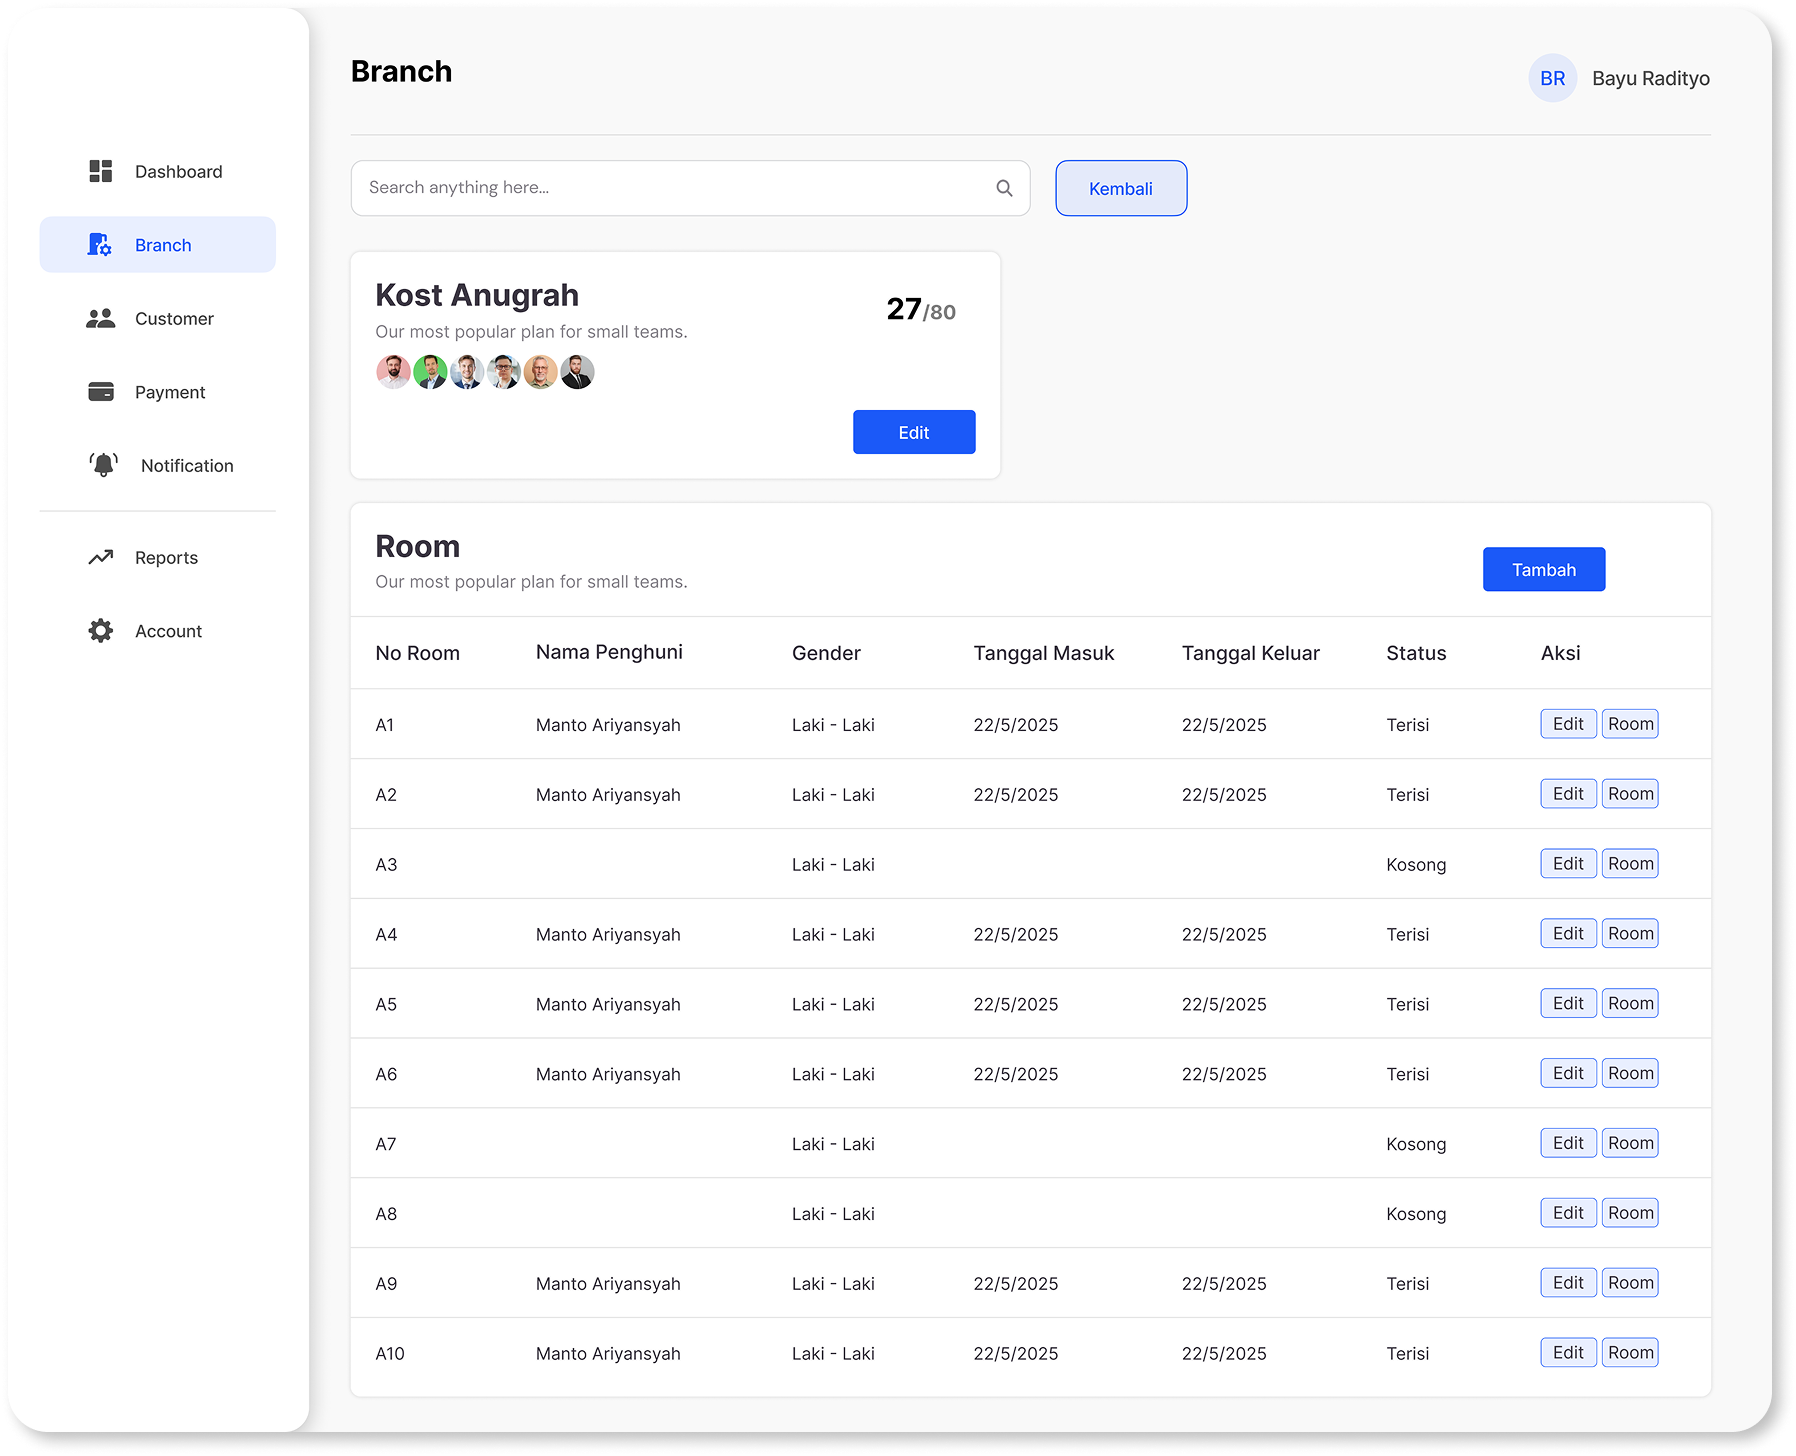The image size is (1796, 1456).
Task: Select the Payment card icon
Action: click(101, 391)
